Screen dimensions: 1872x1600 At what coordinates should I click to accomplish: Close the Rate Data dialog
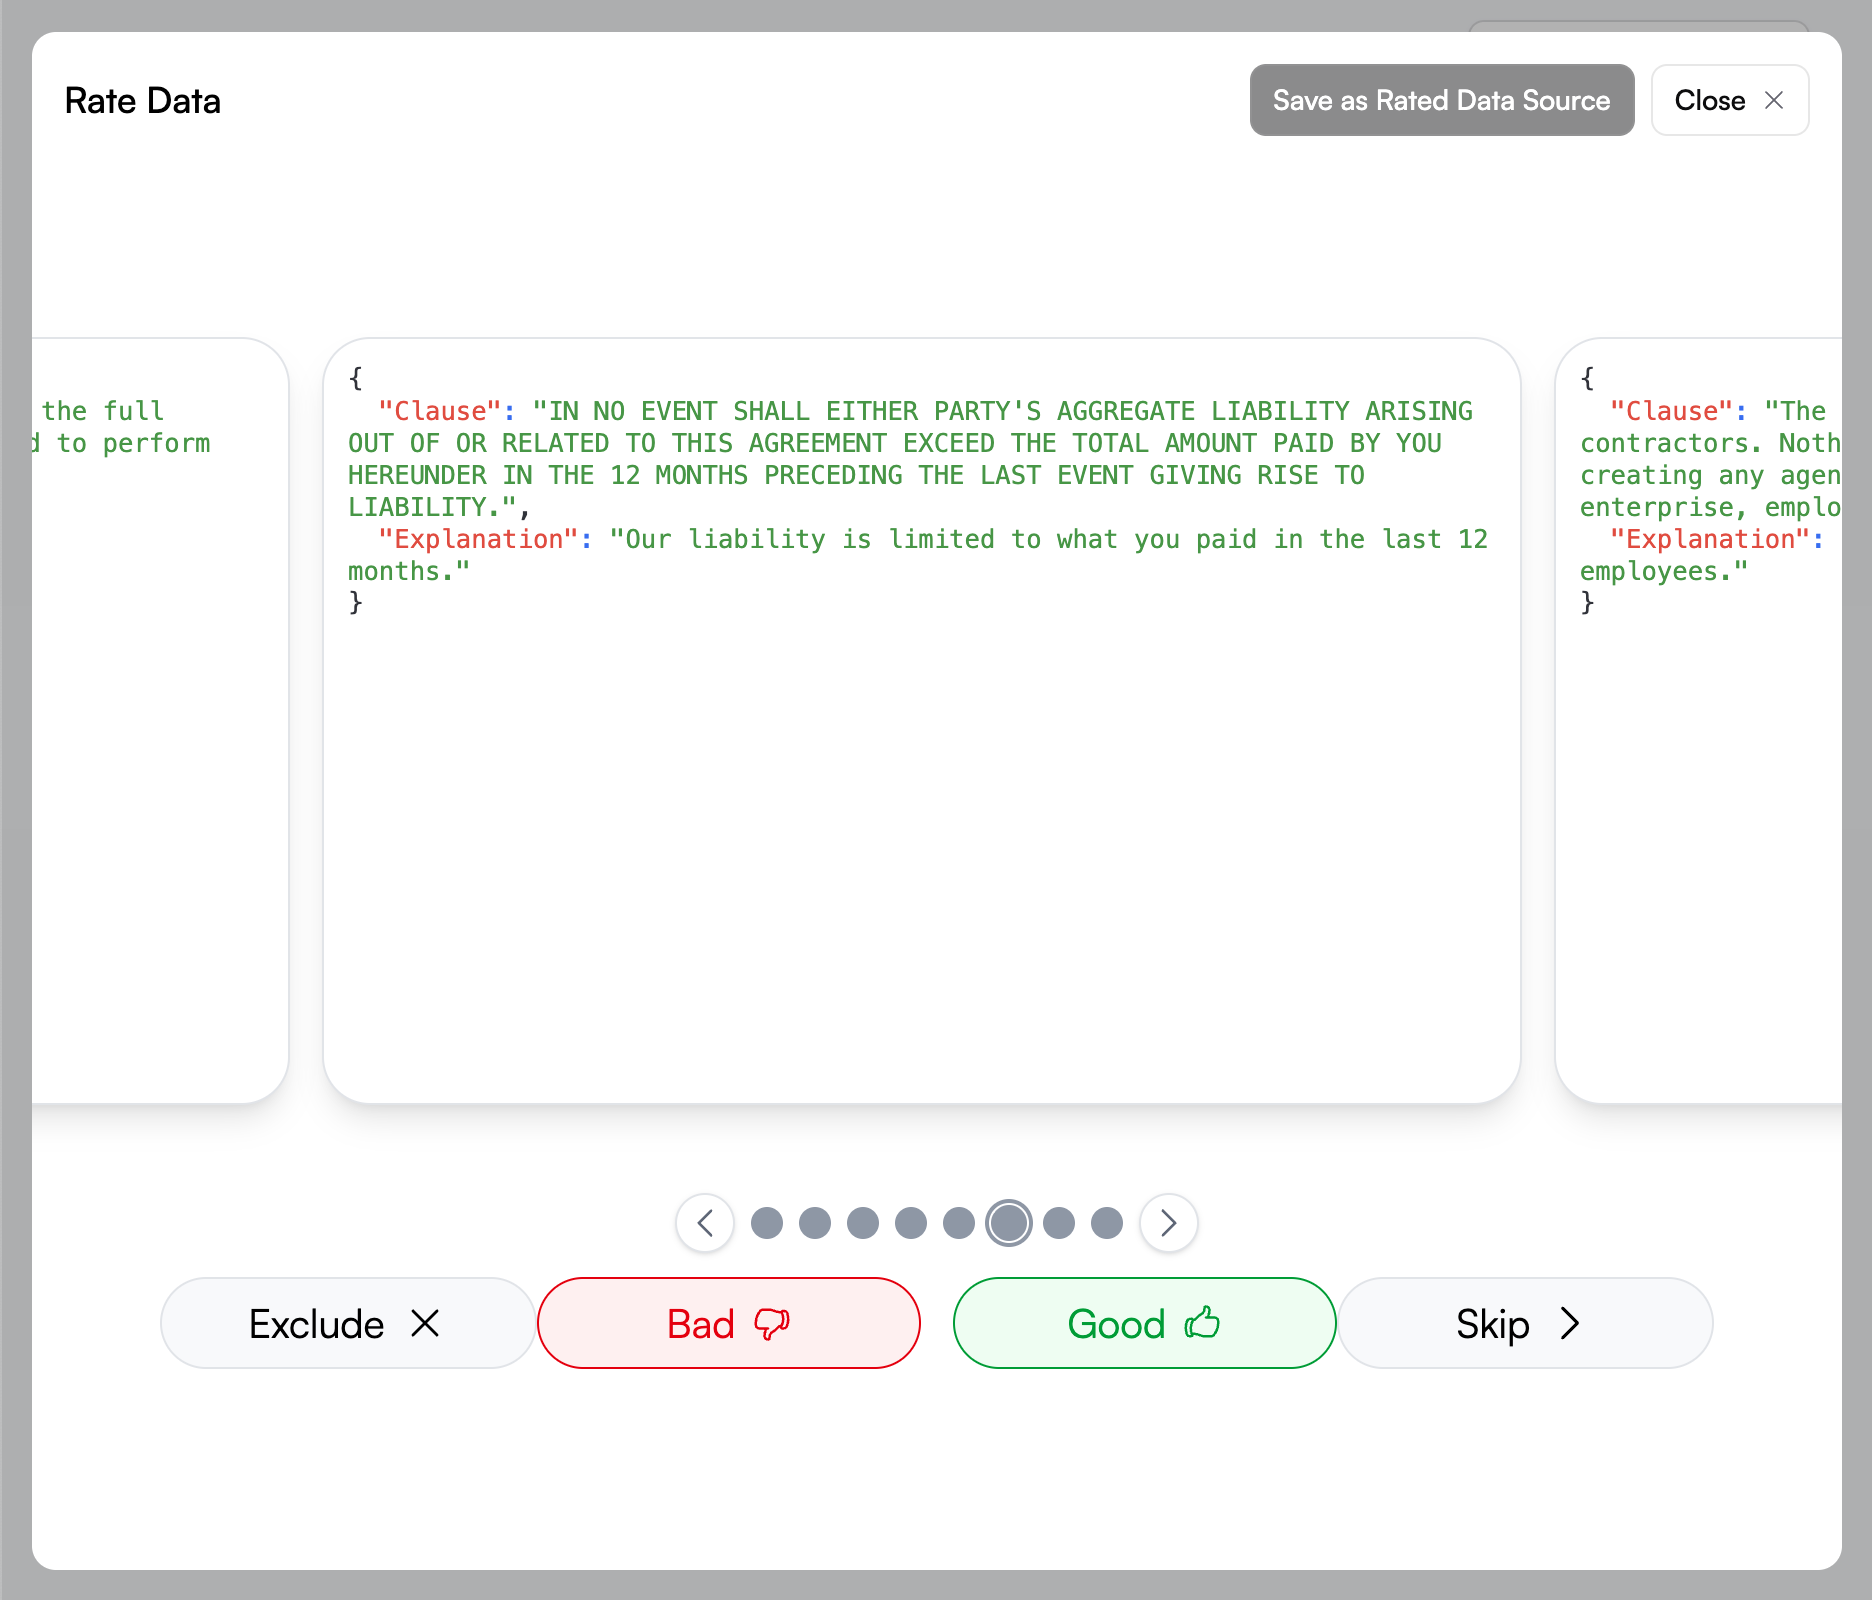click(1730, 100)
